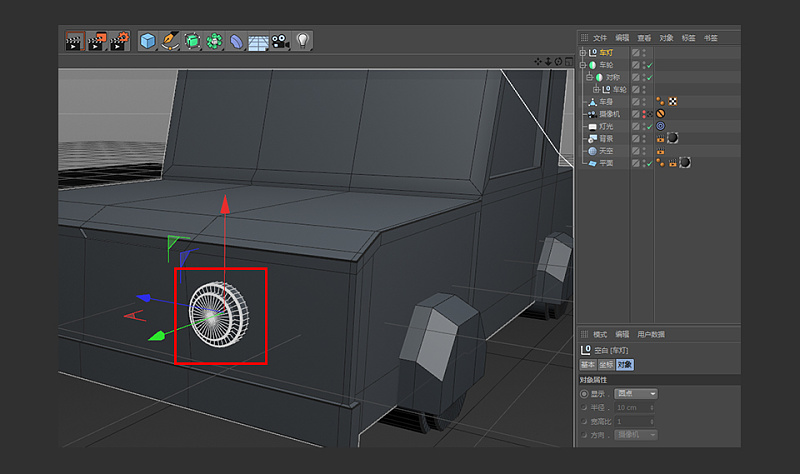Toggle visibility dots for 车灯
This screenshot has width=800, height=474.
[644, 53]
